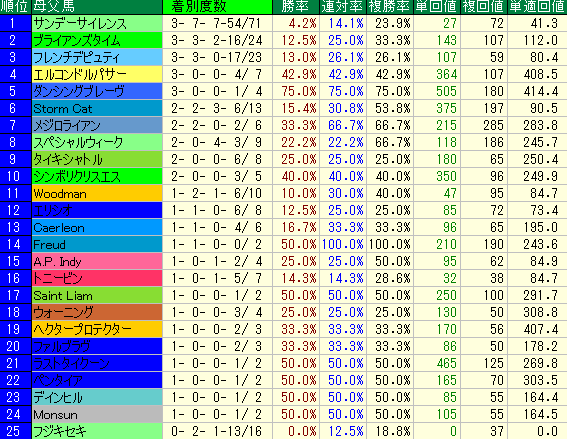Click the 連対率 column header
Screen dimensions: 567x439
click(x=343, y=7)
